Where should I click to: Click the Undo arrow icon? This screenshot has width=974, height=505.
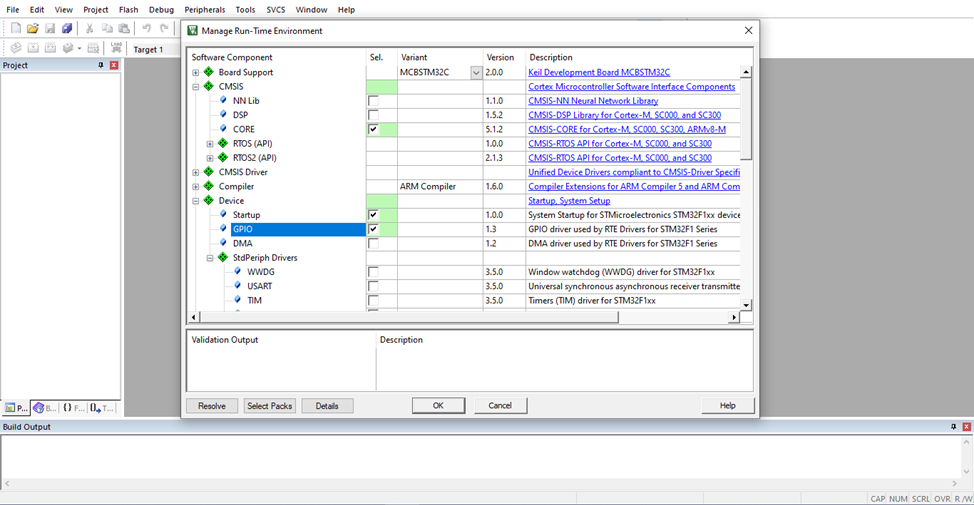point(147,28)
